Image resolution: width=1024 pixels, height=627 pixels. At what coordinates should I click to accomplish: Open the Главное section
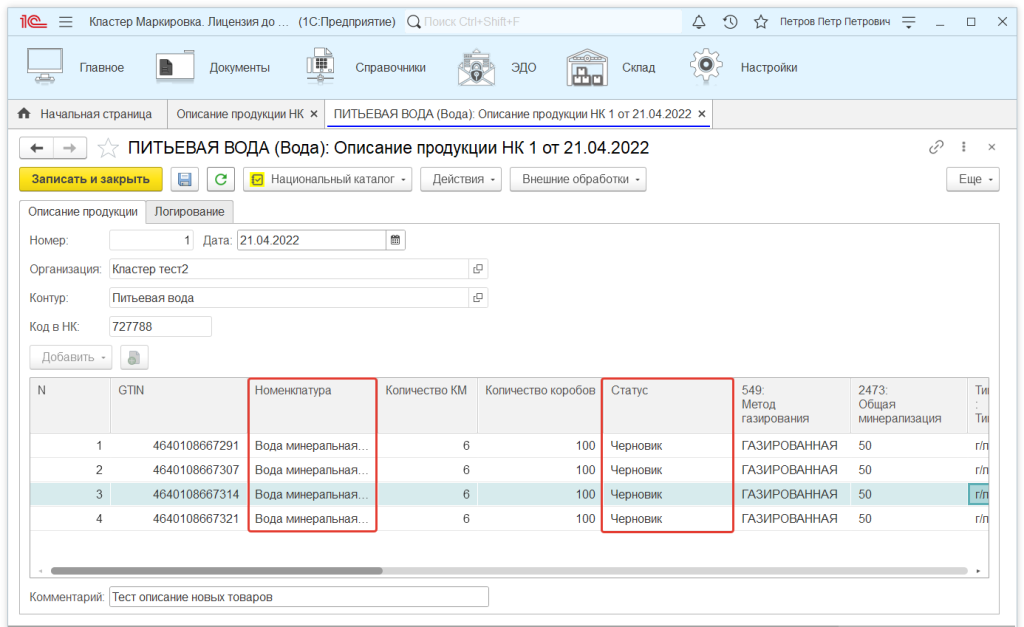[102, 67]
